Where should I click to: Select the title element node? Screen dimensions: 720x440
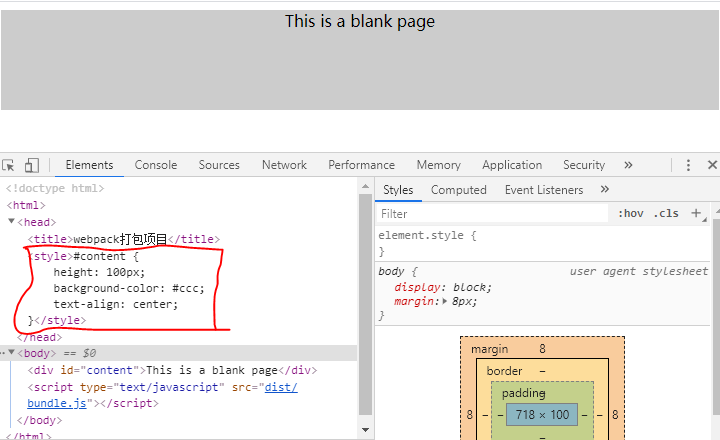point(124,239)
